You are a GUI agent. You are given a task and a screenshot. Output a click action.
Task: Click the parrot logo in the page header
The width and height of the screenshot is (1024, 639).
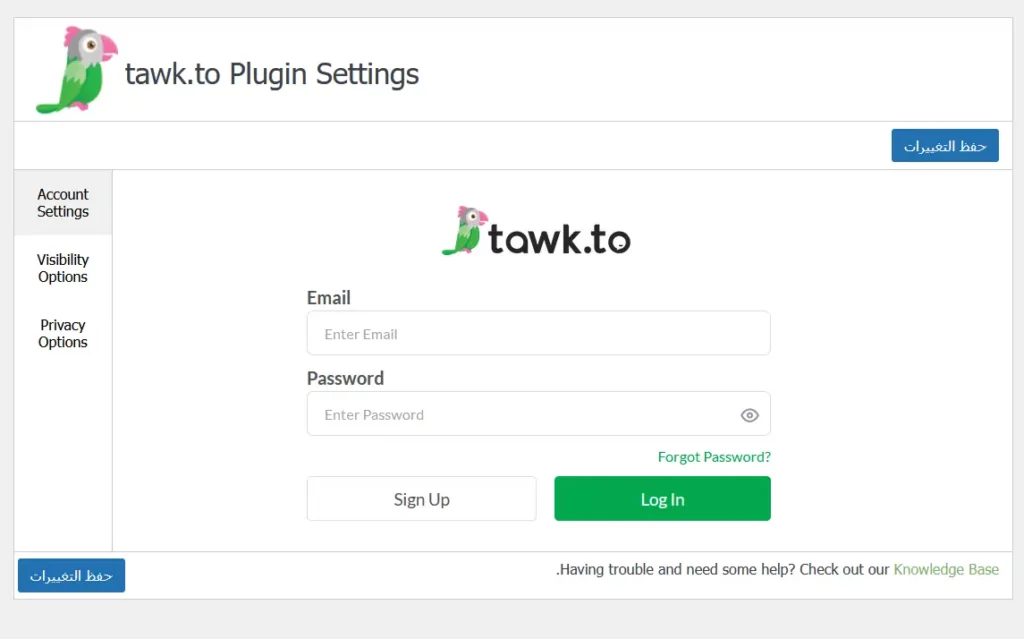(x=76, y=70)
